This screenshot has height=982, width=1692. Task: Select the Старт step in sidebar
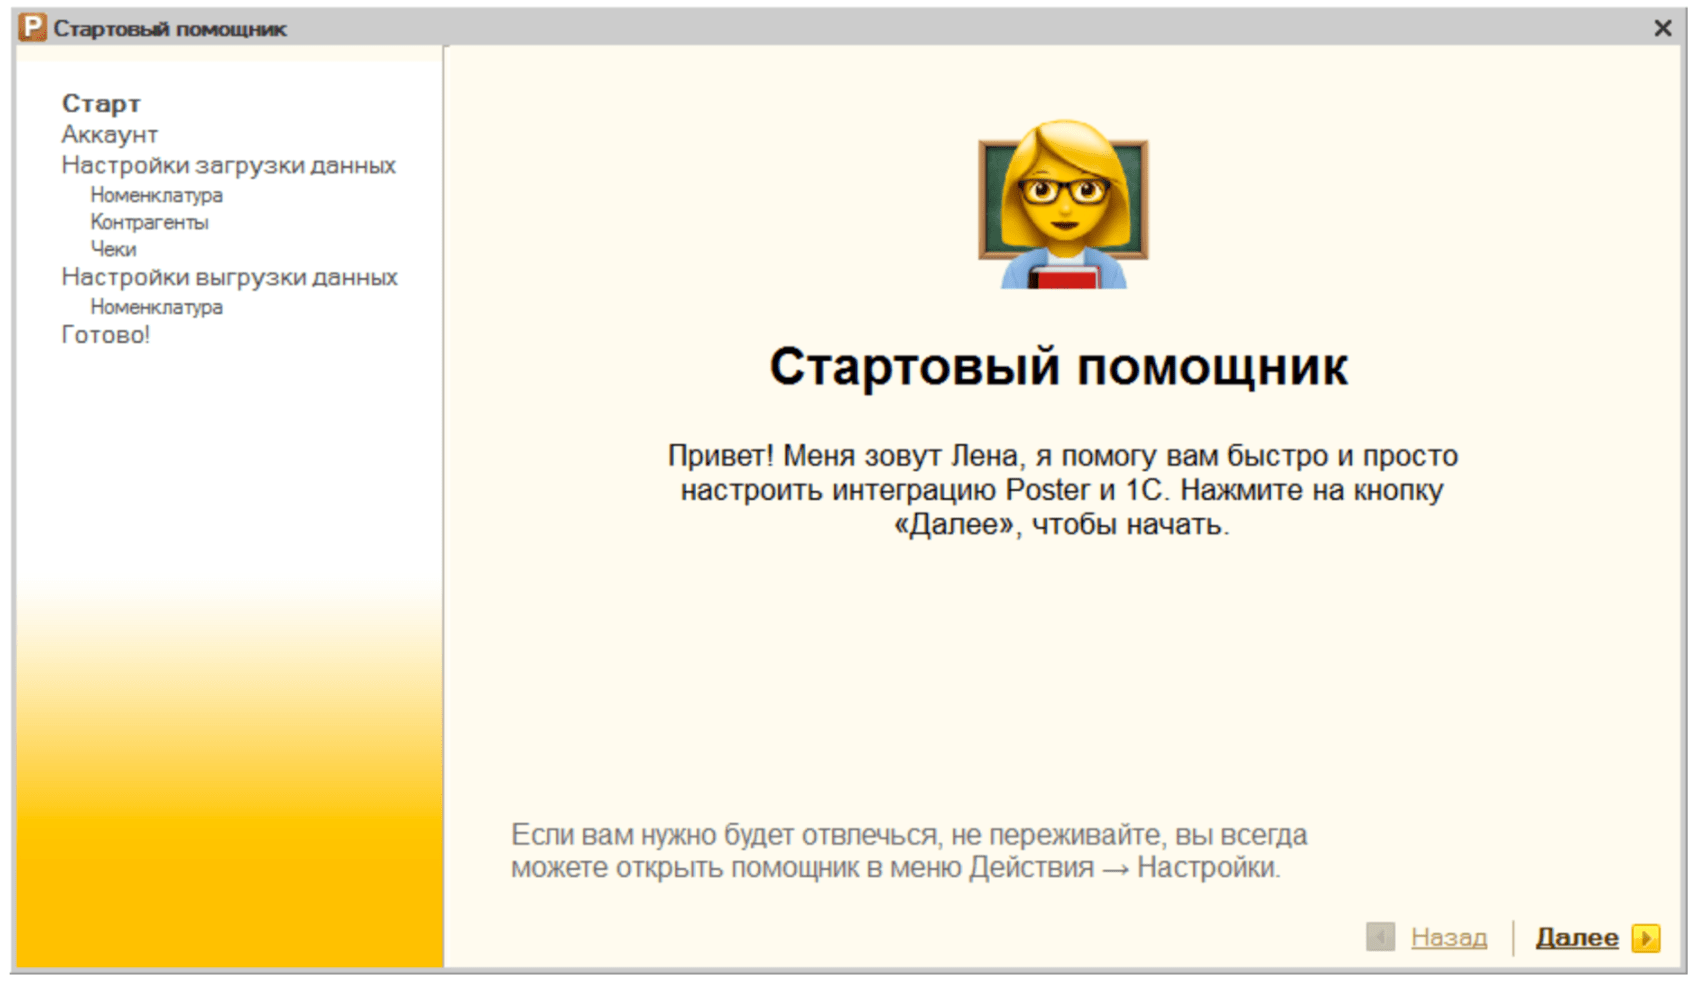tap(101, 103)
